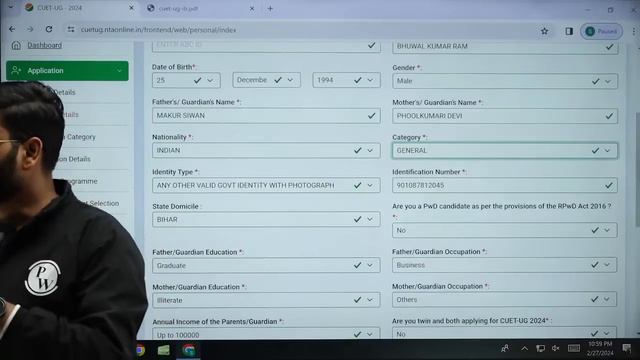Expand the Application sidebar menu

click(x=67, y=71)
